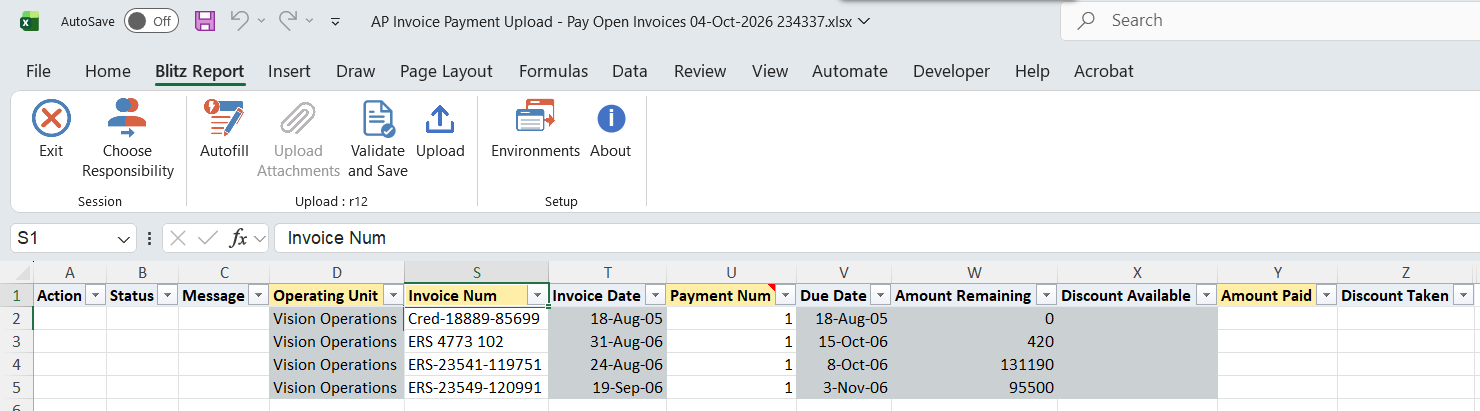Screen dimensions: 1480x411
Task: Click the Redo arrow
Action: [288, 21]
